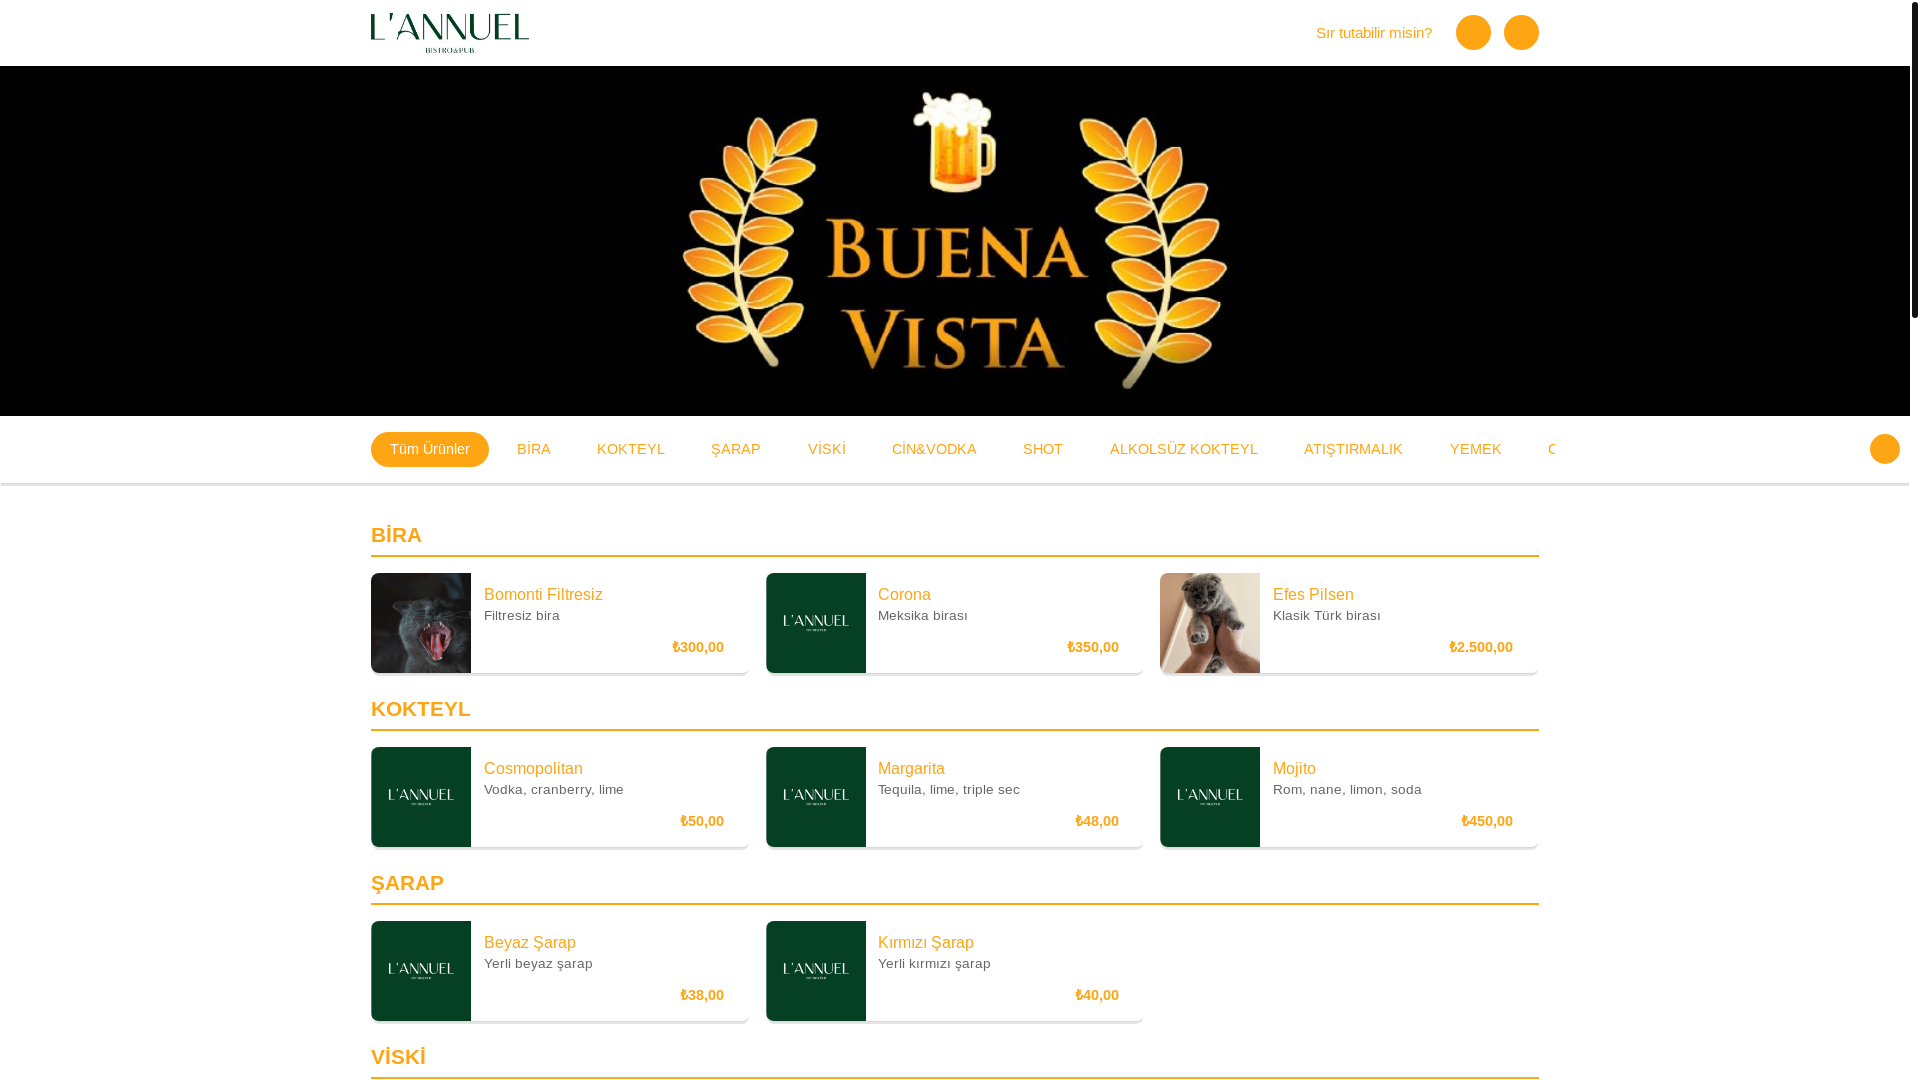Click the VİSKİ section heading

pyautogui.click(x=398, y=1057)
